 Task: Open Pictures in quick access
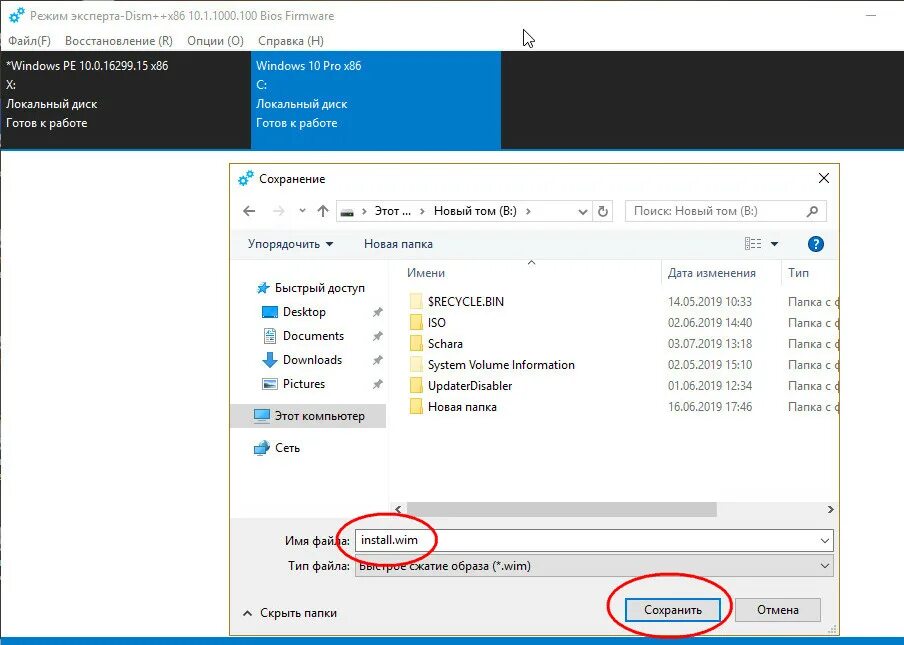(304, 384)
